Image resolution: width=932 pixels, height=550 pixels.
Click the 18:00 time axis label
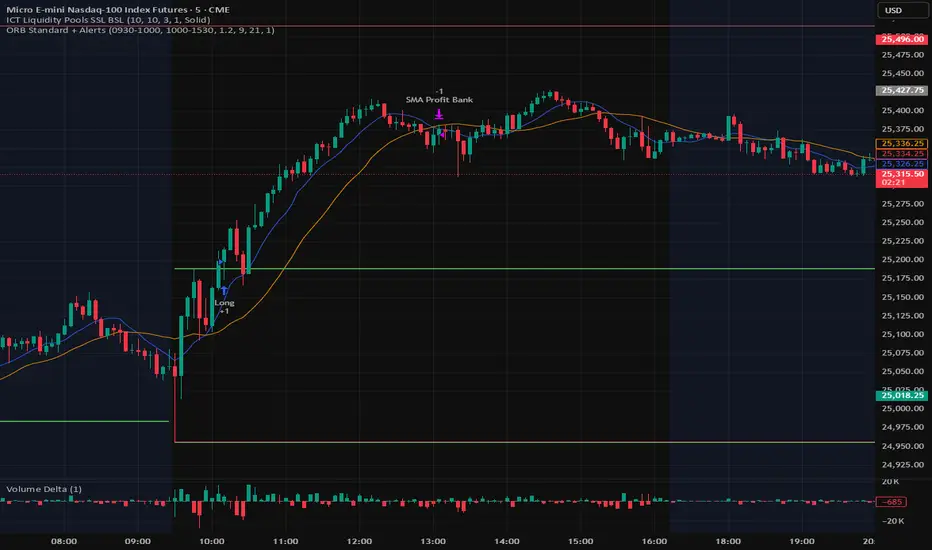coord(728,541)
